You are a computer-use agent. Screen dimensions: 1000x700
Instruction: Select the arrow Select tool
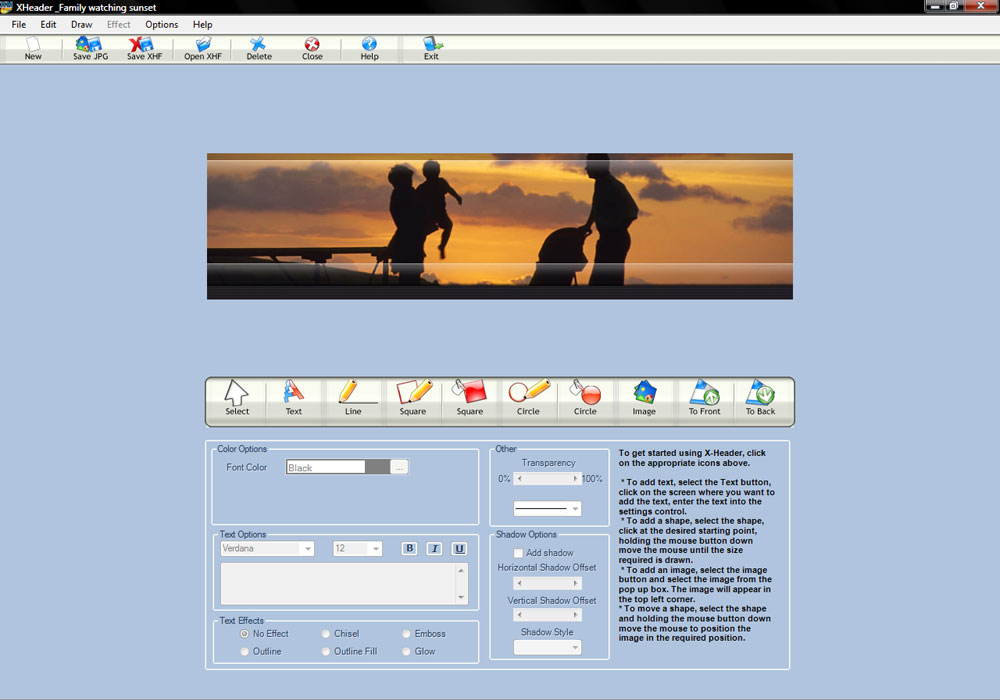(237, 398)
